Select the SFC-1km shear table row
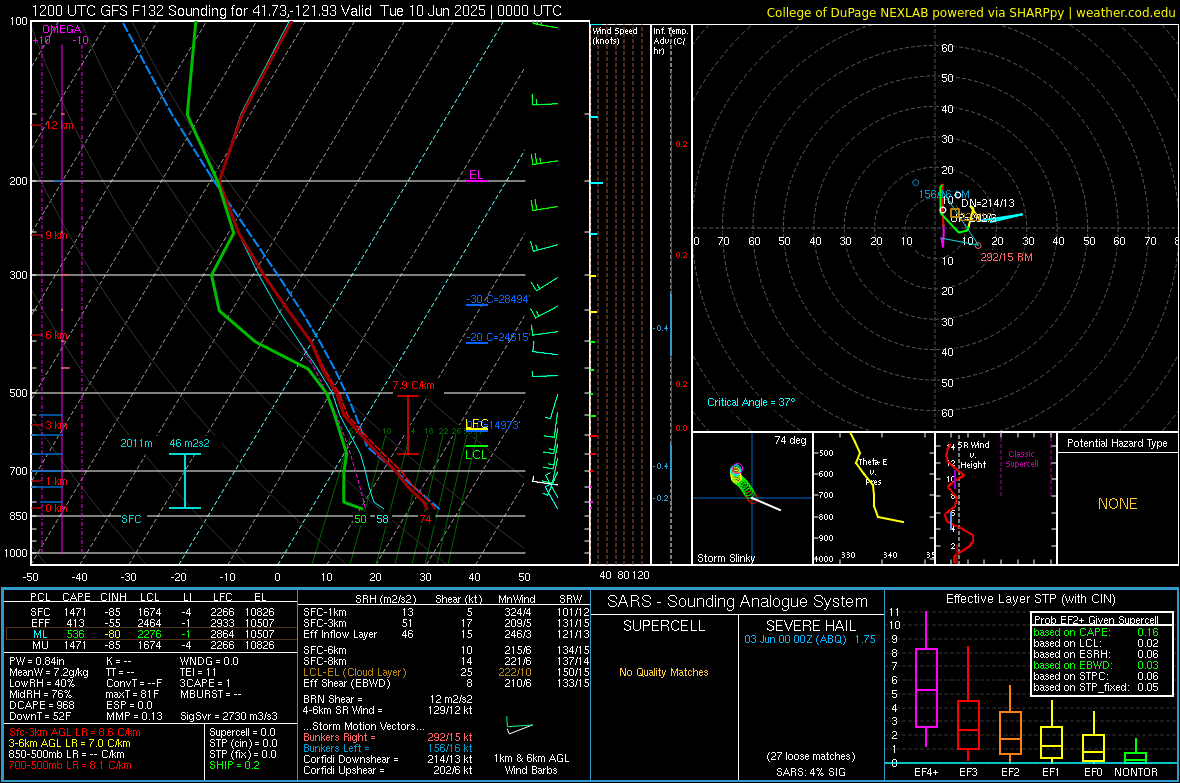The height and width of the screenshot is (783, 1180). (444, 612)
